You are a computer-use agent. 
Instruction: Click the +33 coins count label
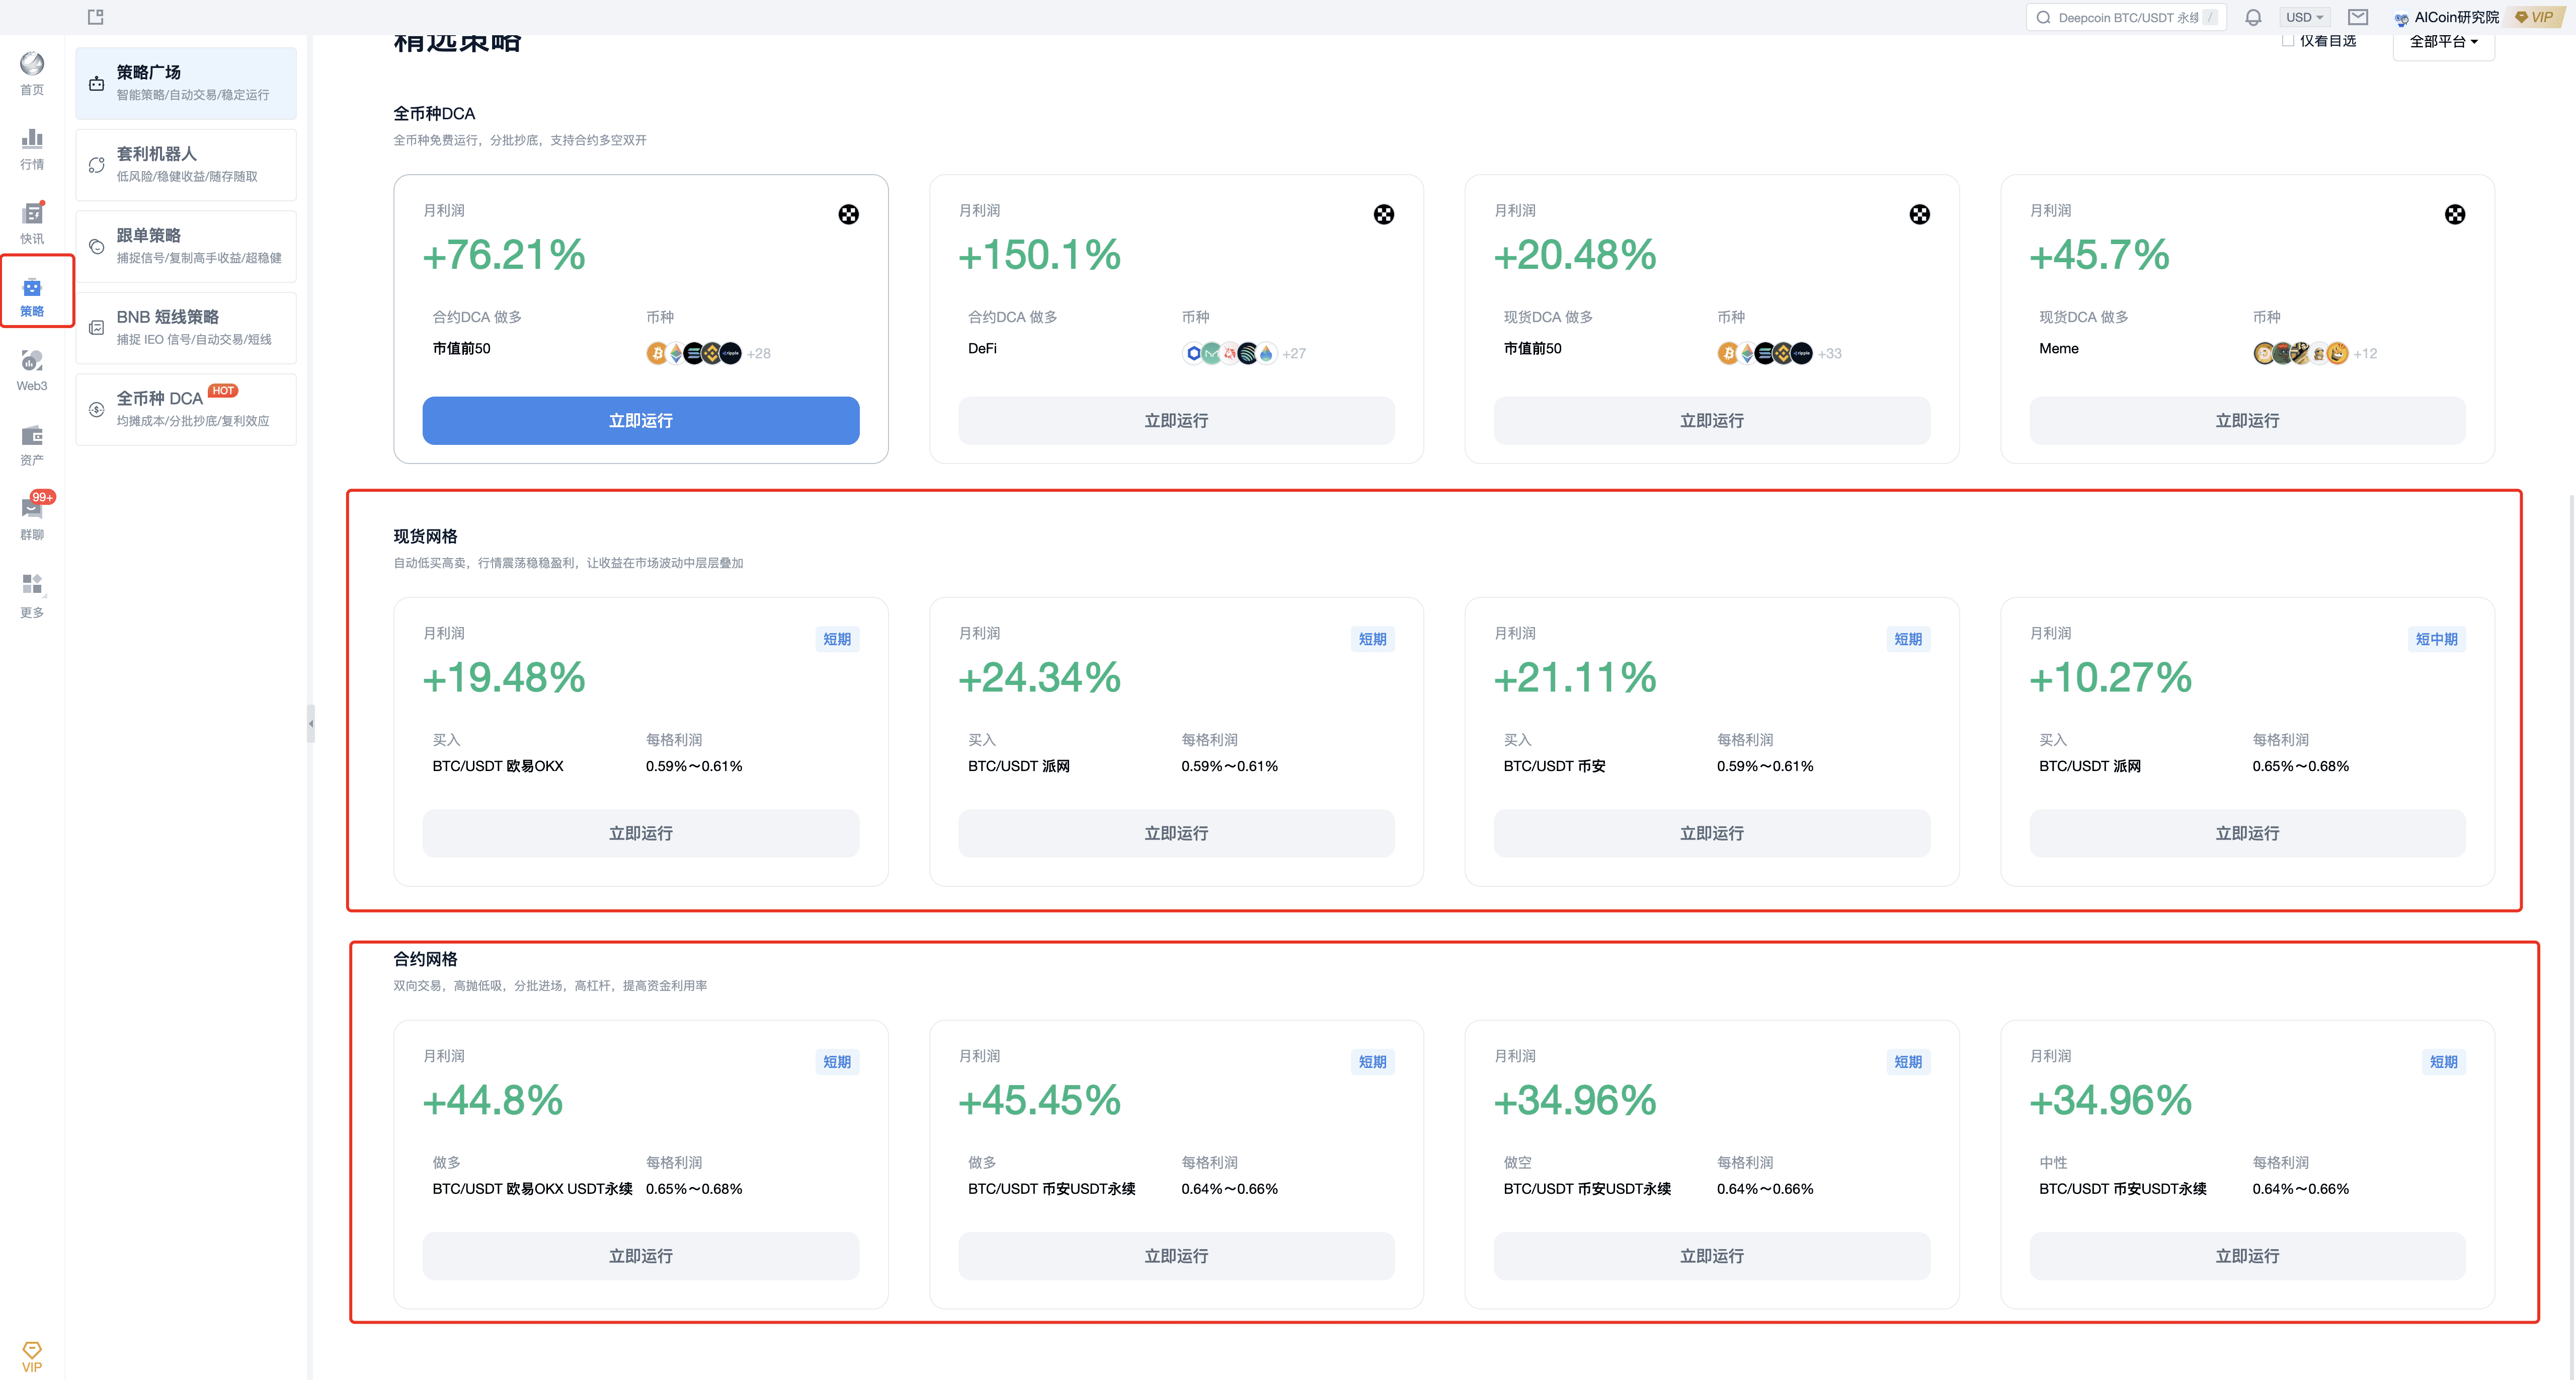1829,353
